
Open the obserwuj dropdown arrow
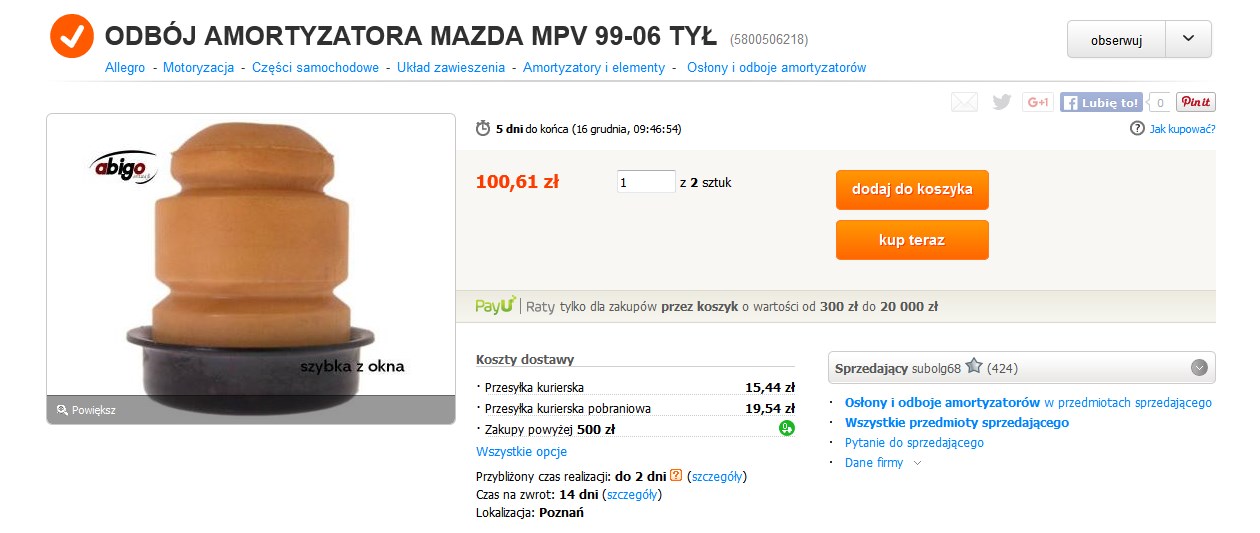(x=1188, y=39)
